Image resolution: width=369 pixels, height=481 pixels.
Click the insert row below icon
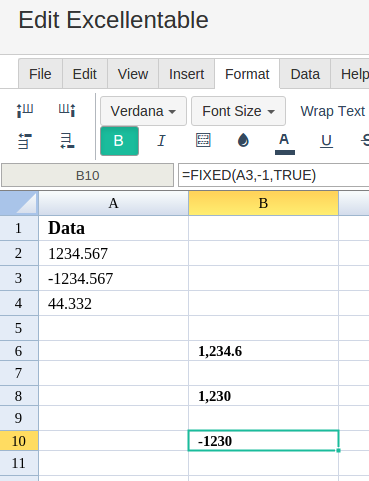point(67,141)
